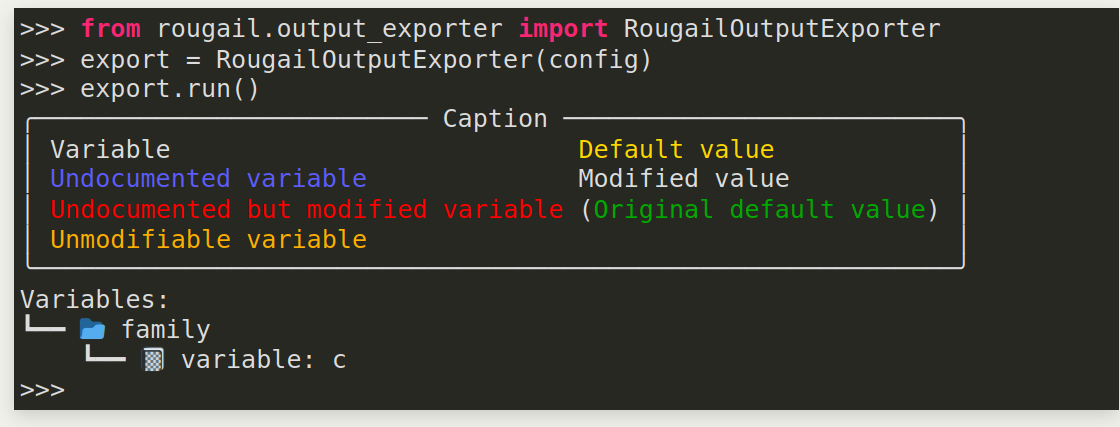Click the empty >>> prompt at bottom
The width and height of the screenshot is (1120, 427).
point(42,389)
